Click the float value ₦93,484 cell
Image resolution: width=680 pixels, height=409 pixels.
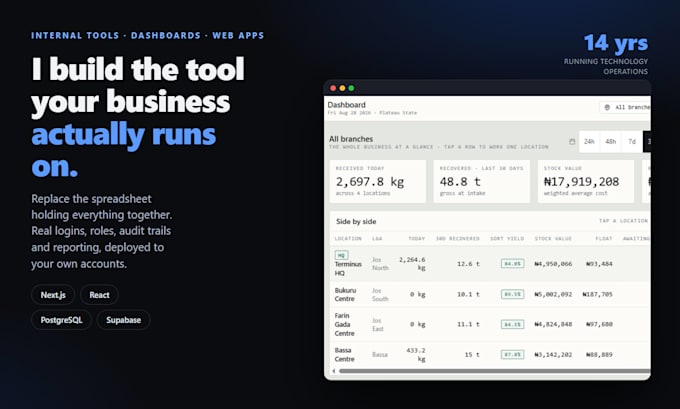point(599,264)
